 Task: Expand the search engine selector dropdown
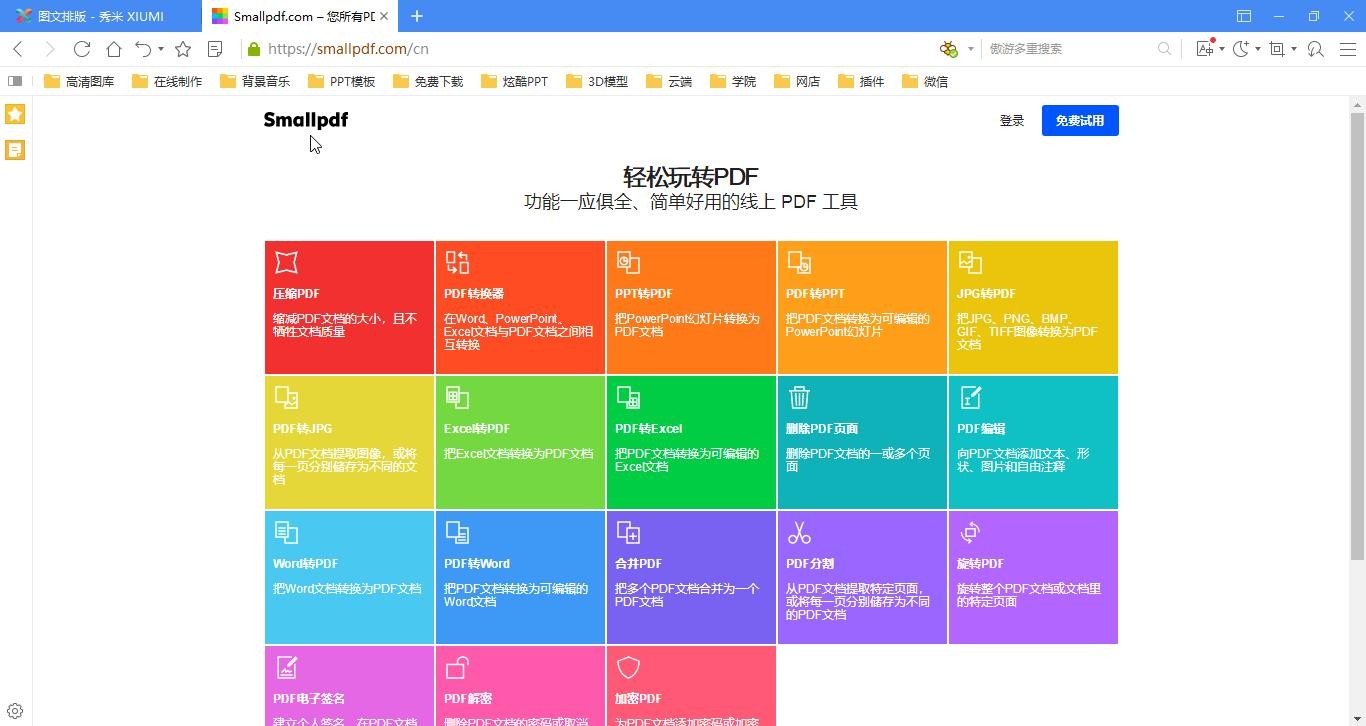pyautogui.click(x=970, y=49)
